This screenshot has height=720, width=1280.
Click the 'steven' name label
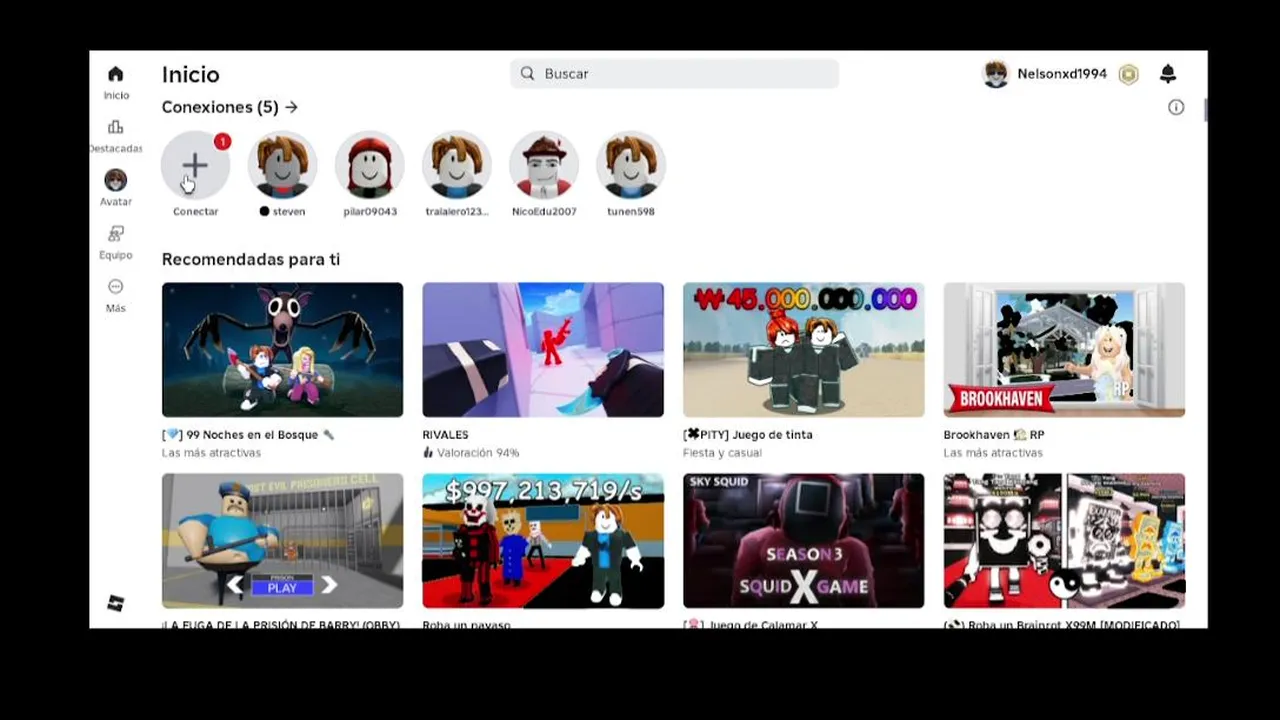pos(289,212)
